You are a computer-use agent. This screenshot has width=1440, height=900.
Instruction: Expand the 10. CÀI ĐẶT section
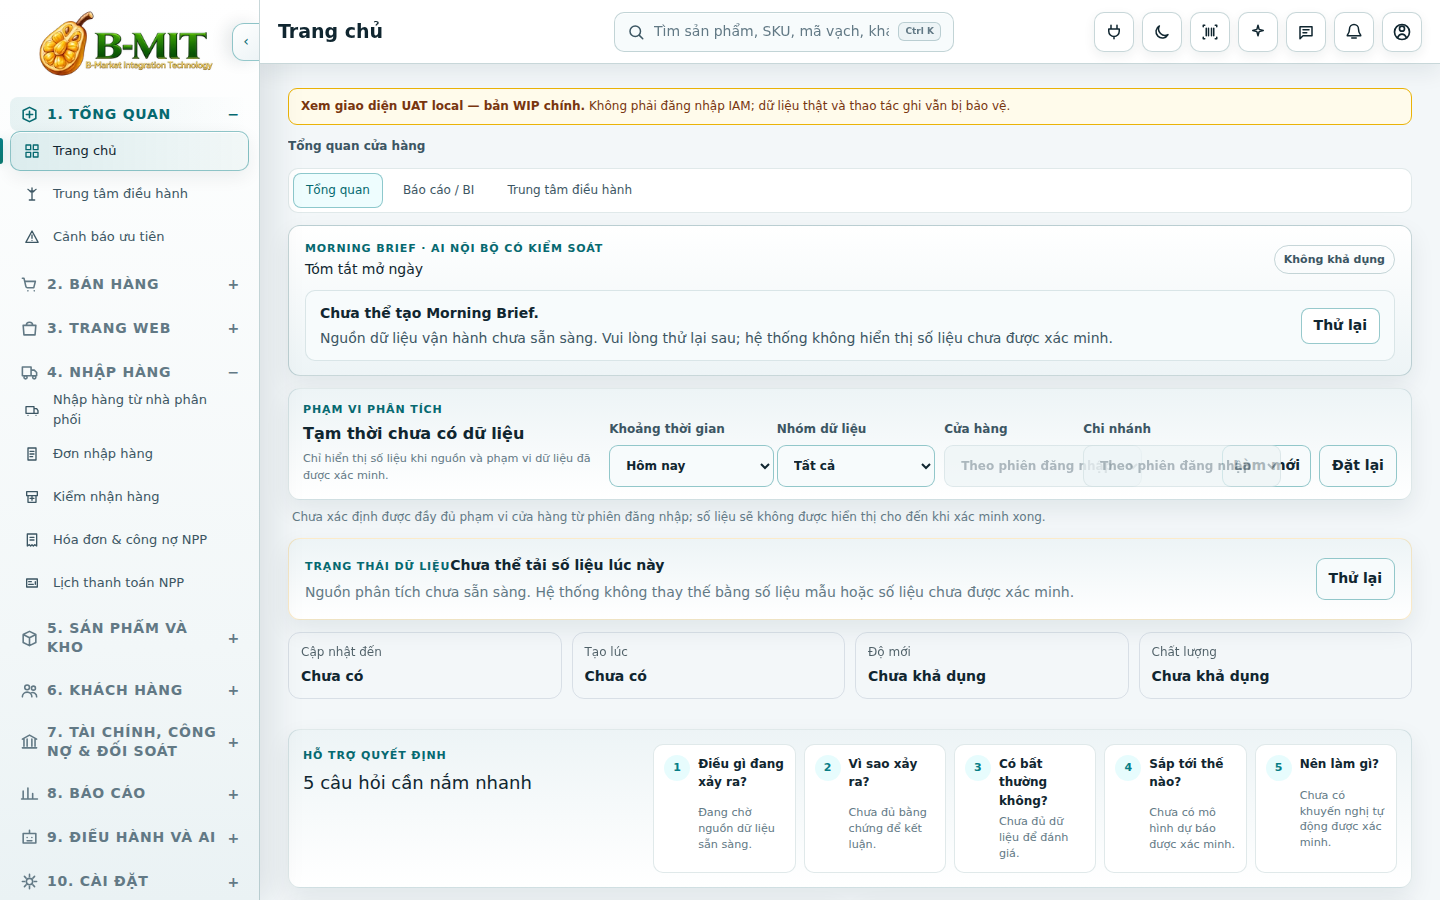[x=129, y=882]
